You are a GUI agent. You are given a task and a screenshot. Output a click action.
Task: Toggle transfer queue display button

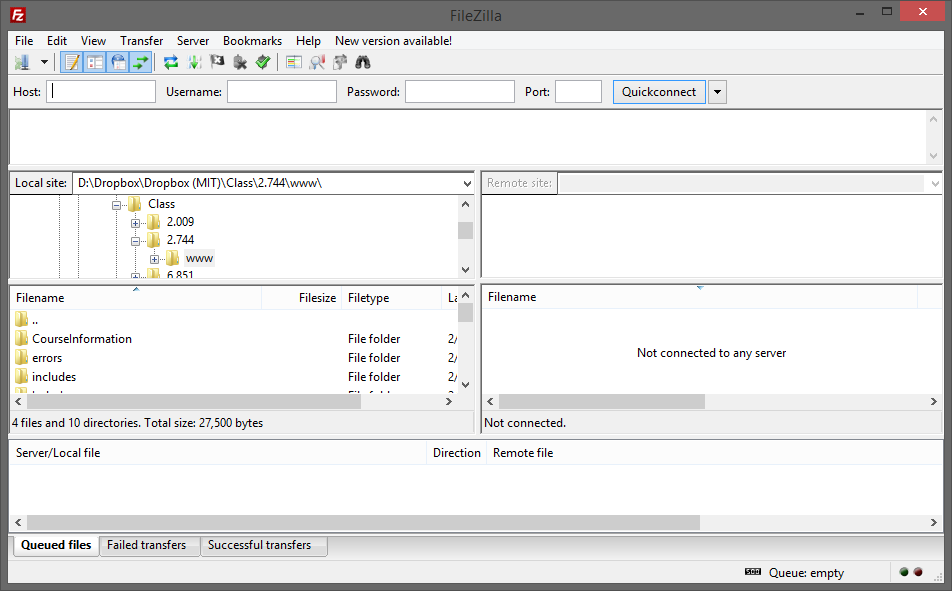point(141,63)
